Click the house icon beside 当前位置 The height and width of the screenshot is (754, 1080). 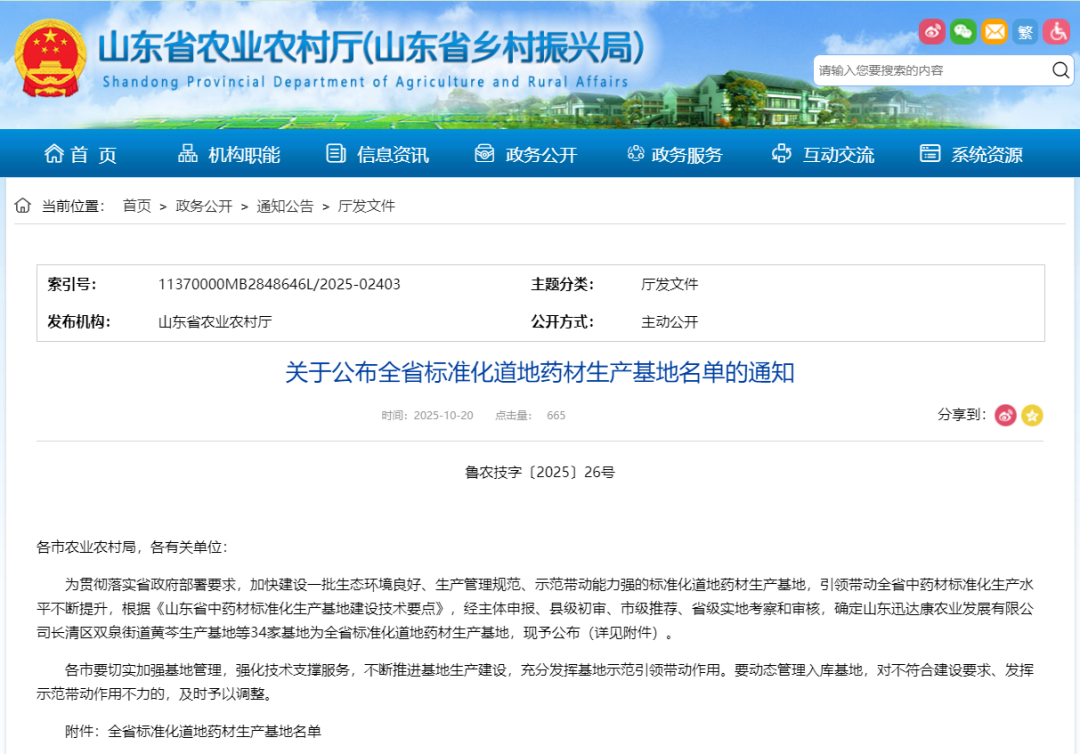pos(22,206)
